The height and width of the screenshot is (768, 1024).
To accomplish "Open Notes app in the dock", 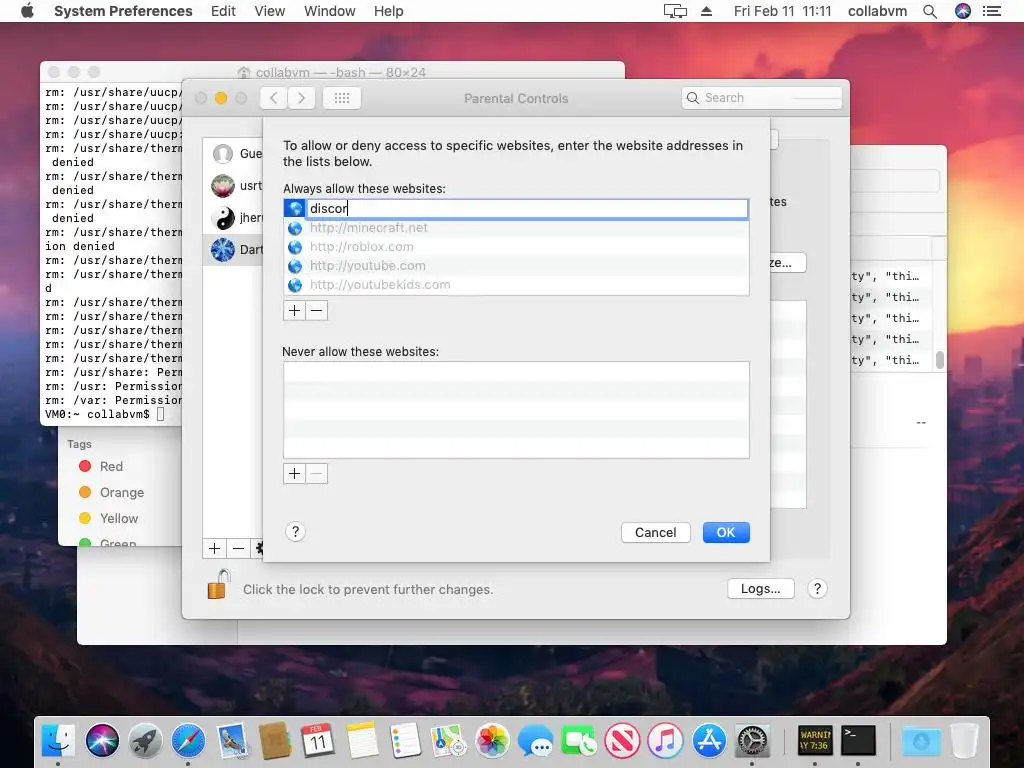I will pyautogui.click(x=362, y=741).
